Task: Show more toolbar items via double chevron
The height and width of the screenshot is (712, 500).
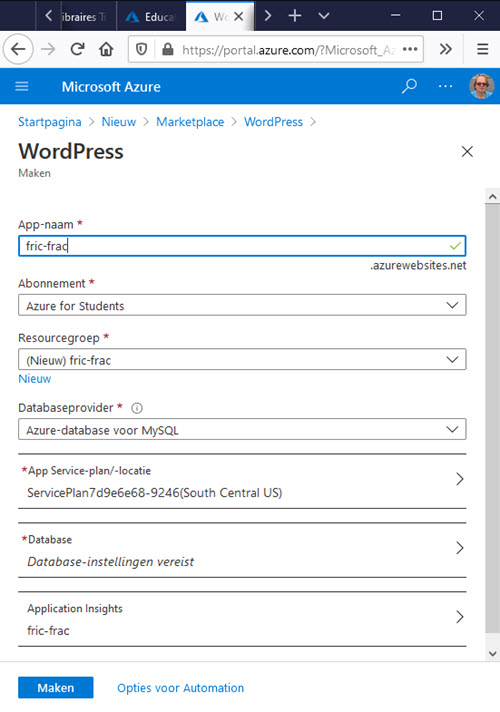Action: pyautogui.click(x=446, y=49)
